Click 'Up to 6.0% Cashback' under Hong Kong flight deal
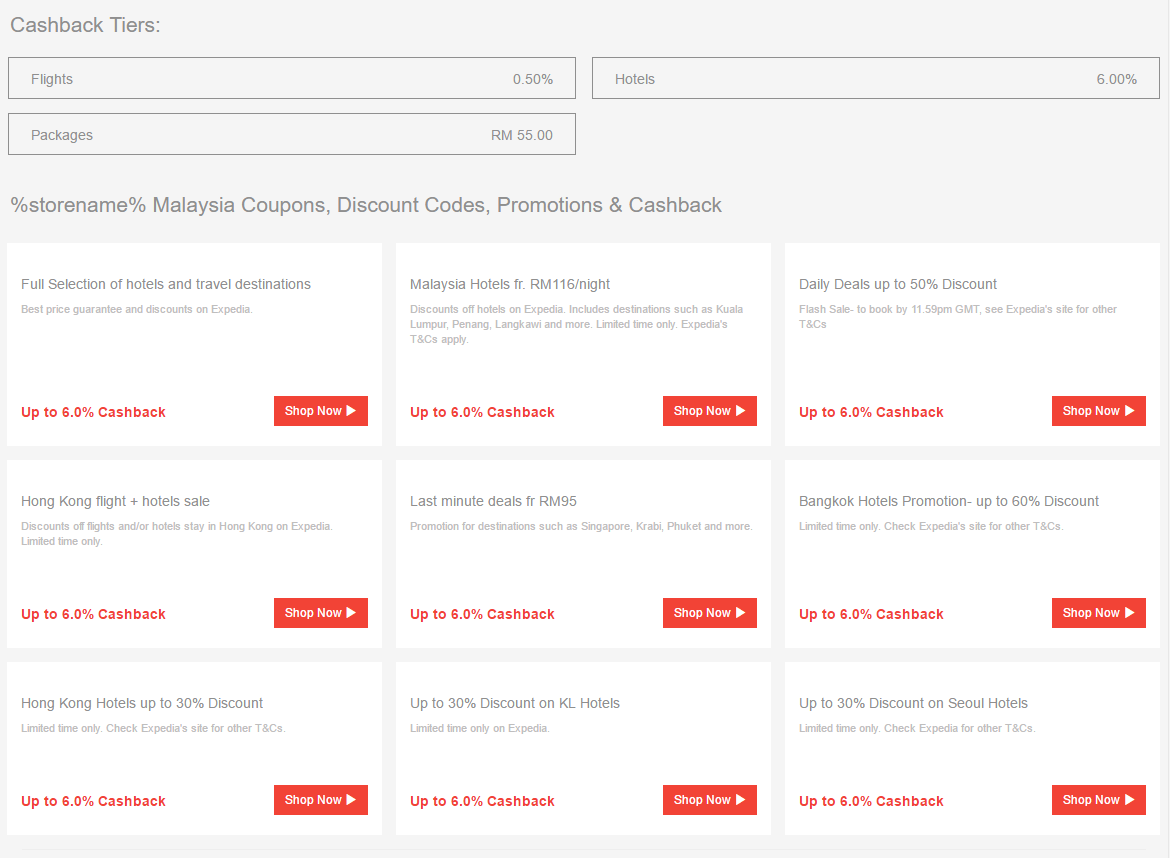Image resolution: width=1170 pixels, height=858 pixels. [93, 615]
